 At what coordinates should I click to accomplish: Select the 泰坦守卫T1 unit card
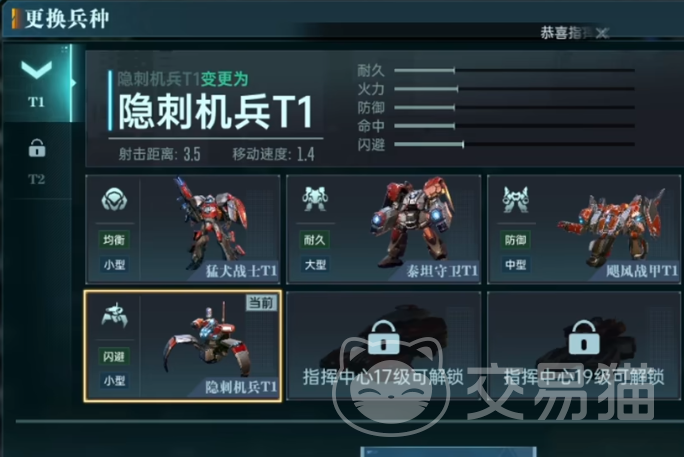pyautogui.click(x=384, y=229)
